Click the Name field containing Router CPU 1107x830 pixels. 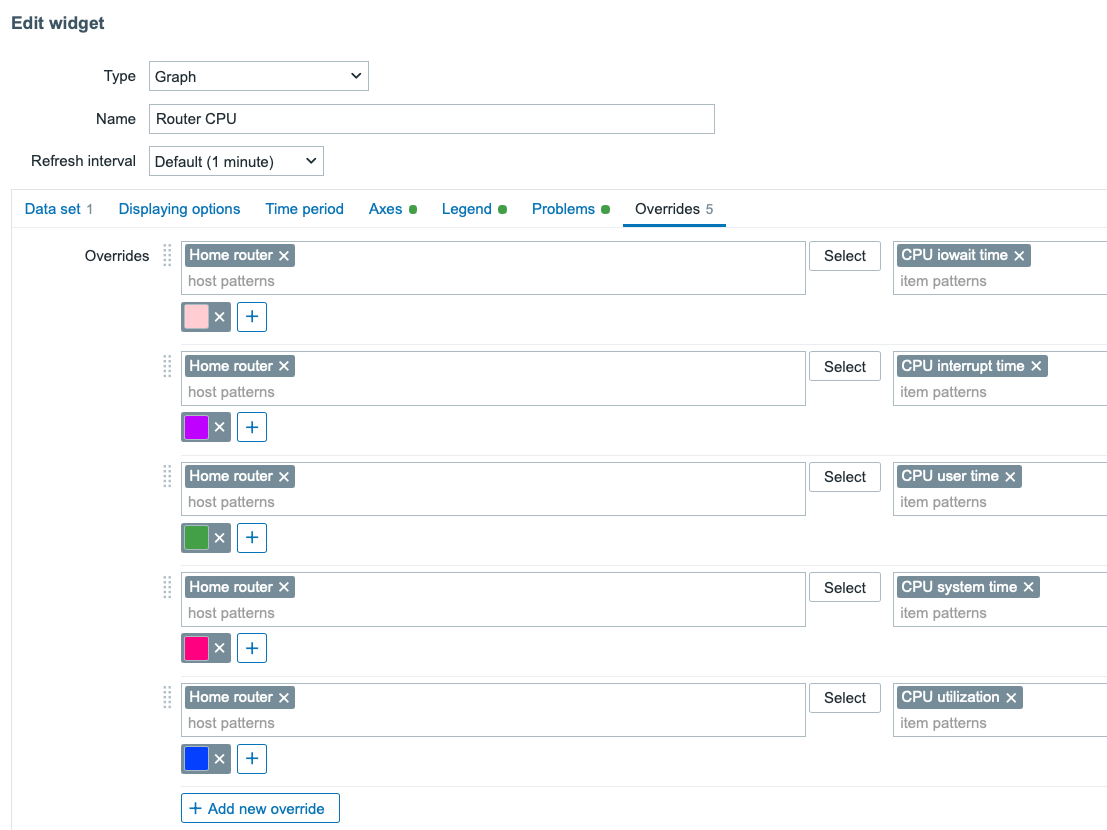(x=431, y=119)
